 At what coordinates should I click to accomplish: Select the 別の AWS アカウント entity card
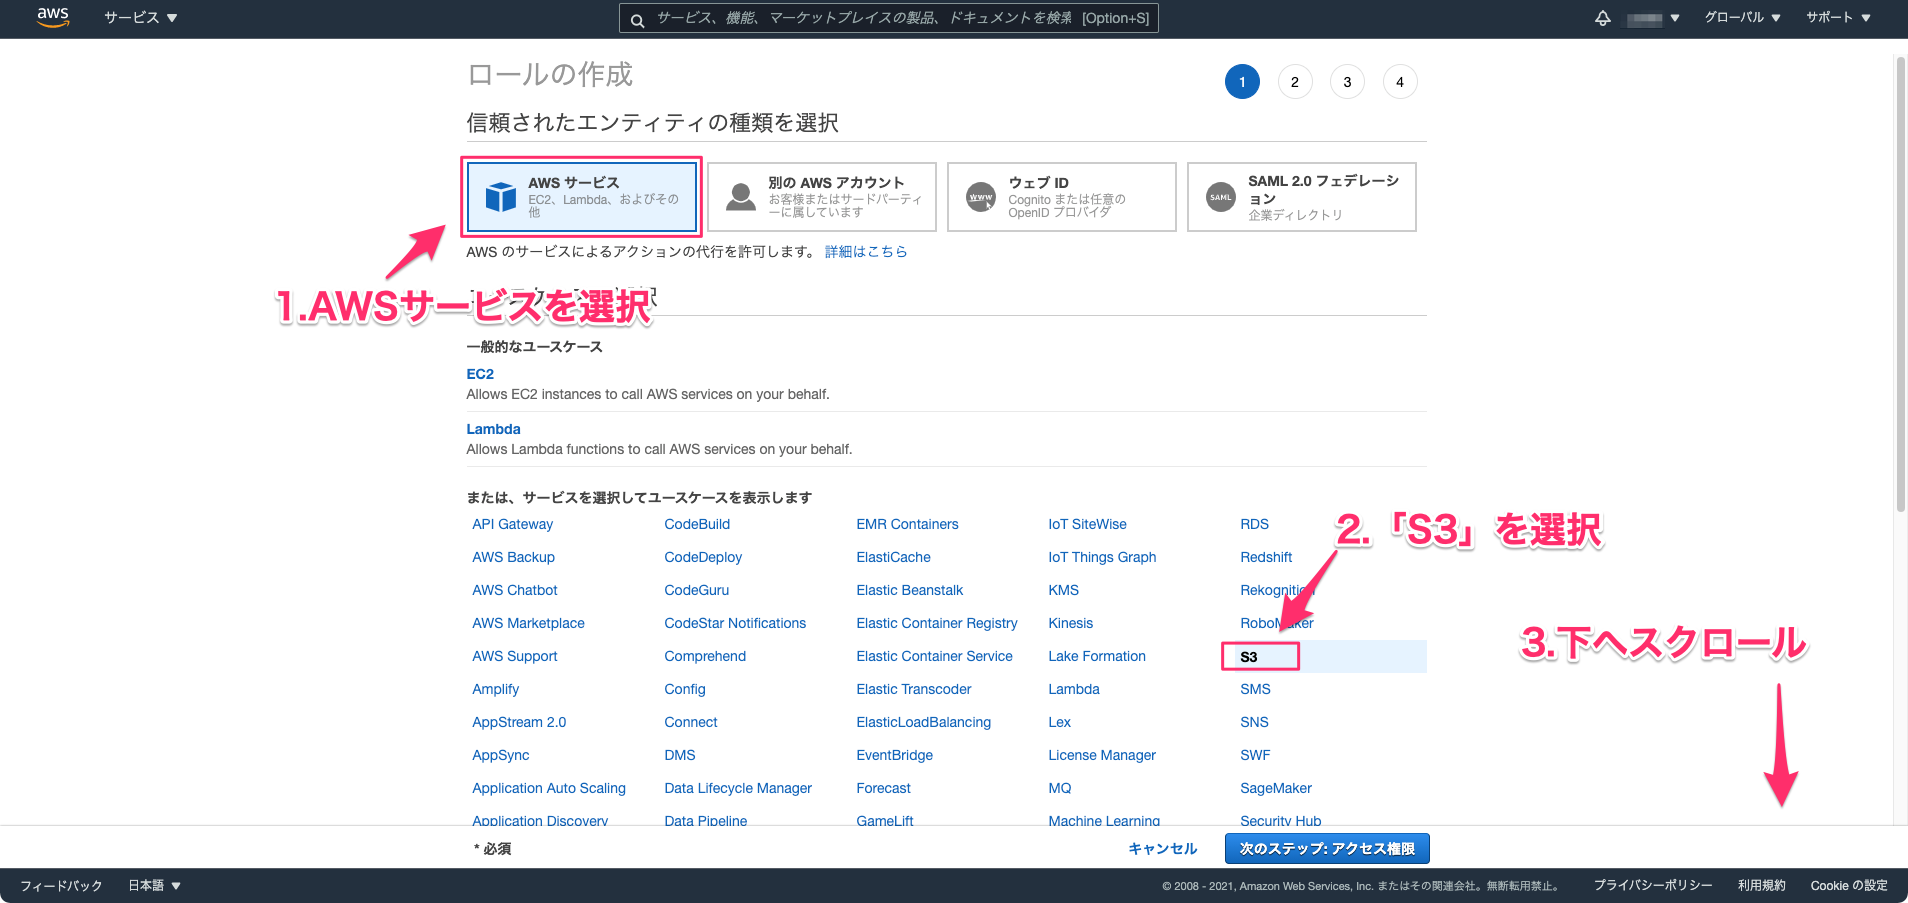pyautogui.click(x=822, y=197)
